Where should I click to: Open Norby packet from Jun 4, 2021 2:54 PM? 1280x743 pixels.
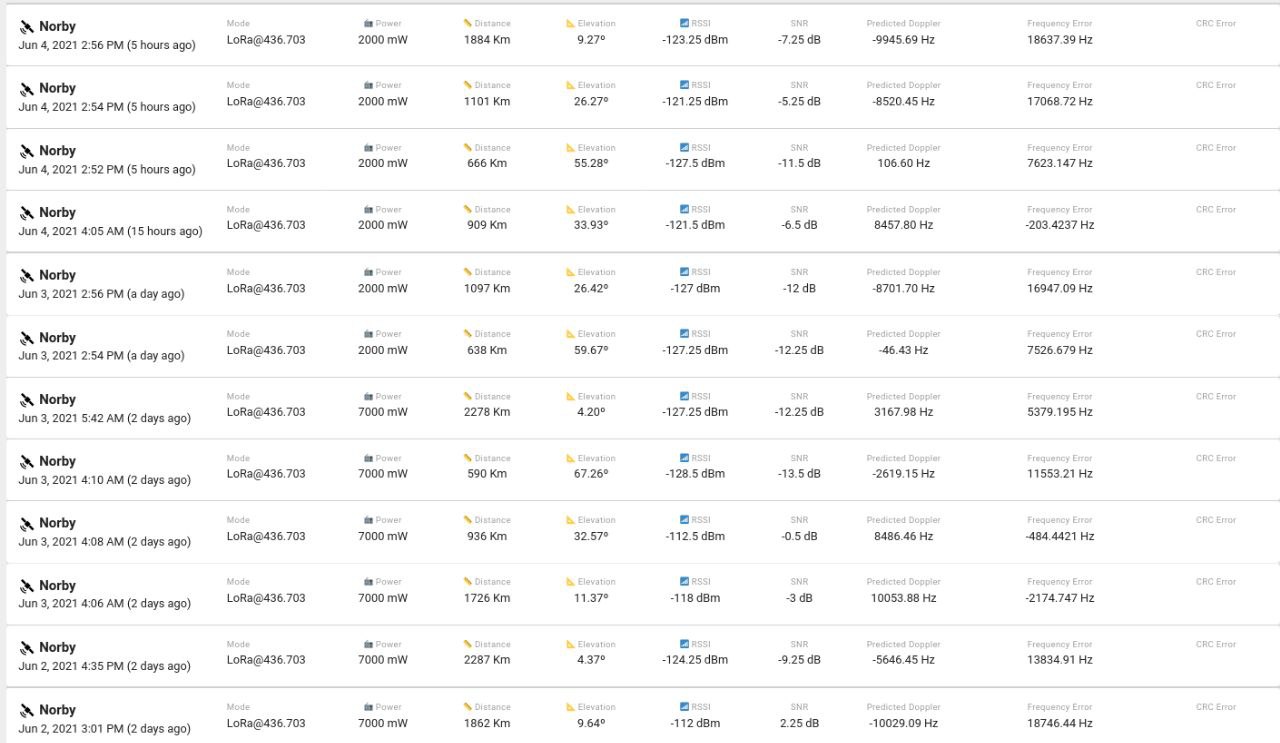57,89
